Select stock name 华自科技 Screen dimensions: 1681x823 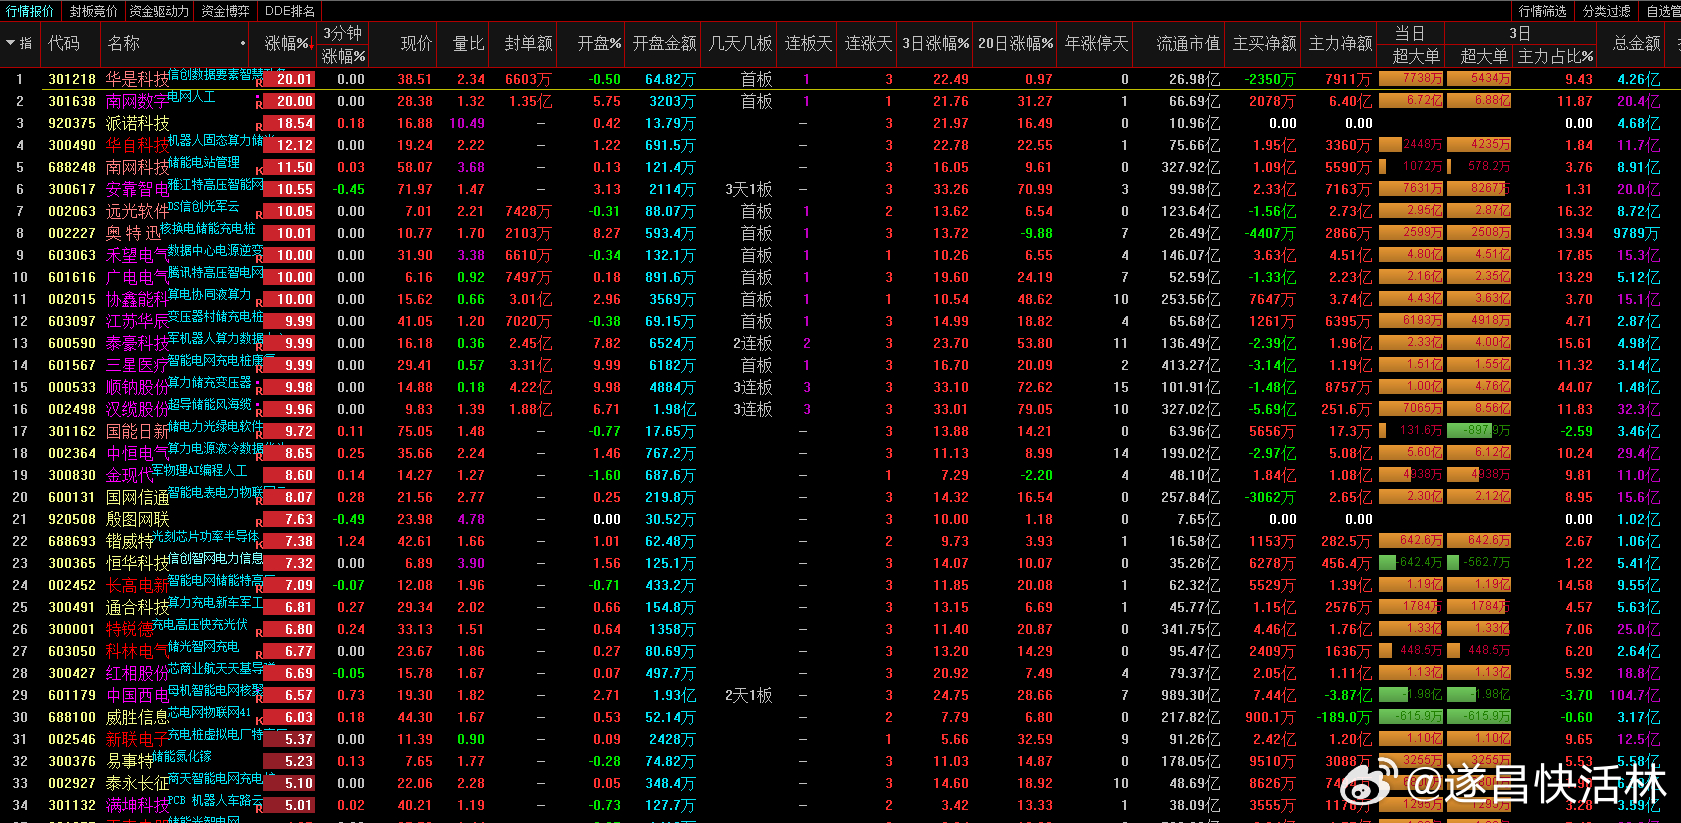point(138,145)
